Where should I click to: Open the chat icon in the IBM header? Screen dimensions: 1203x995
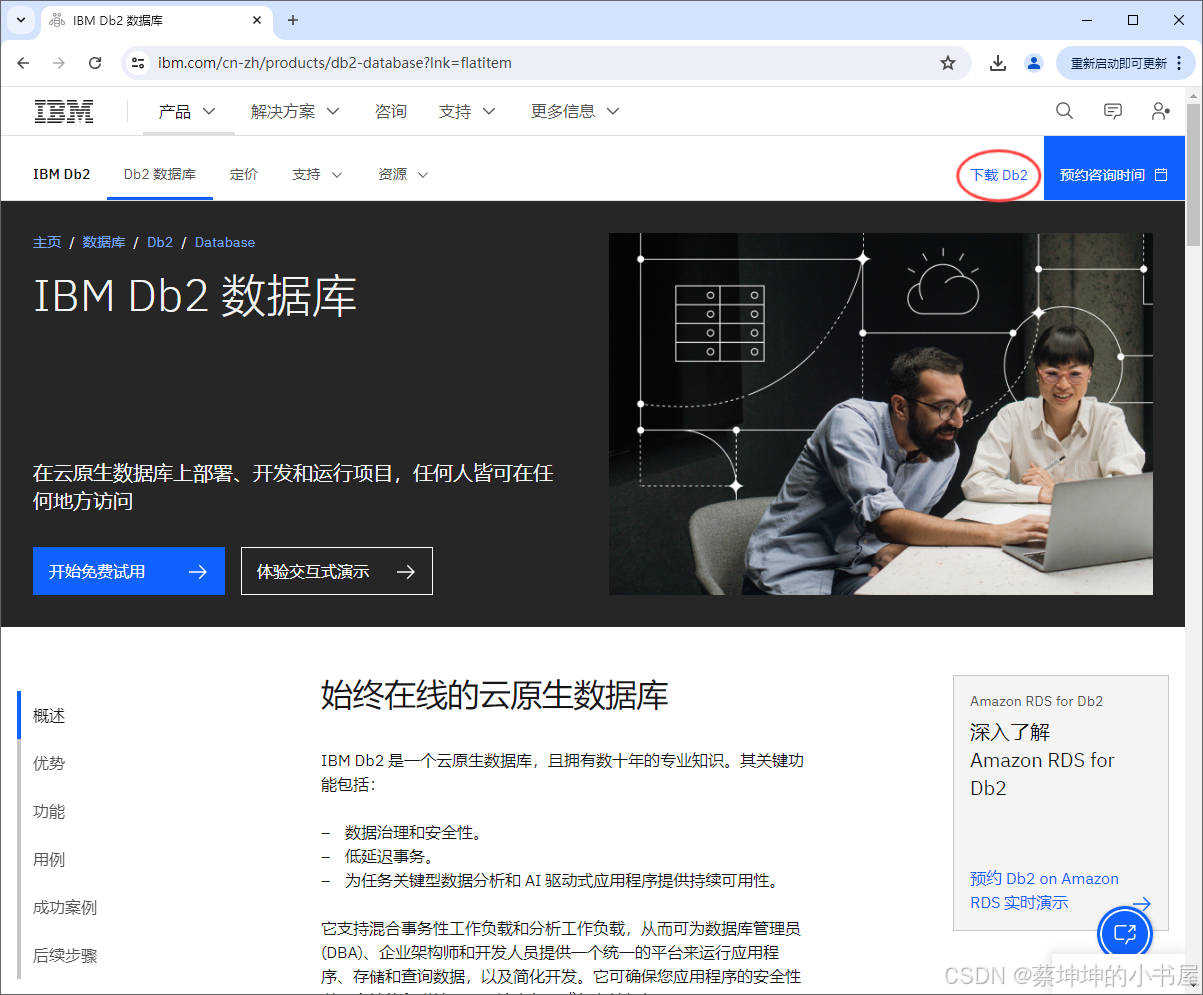coord(1112,111)
